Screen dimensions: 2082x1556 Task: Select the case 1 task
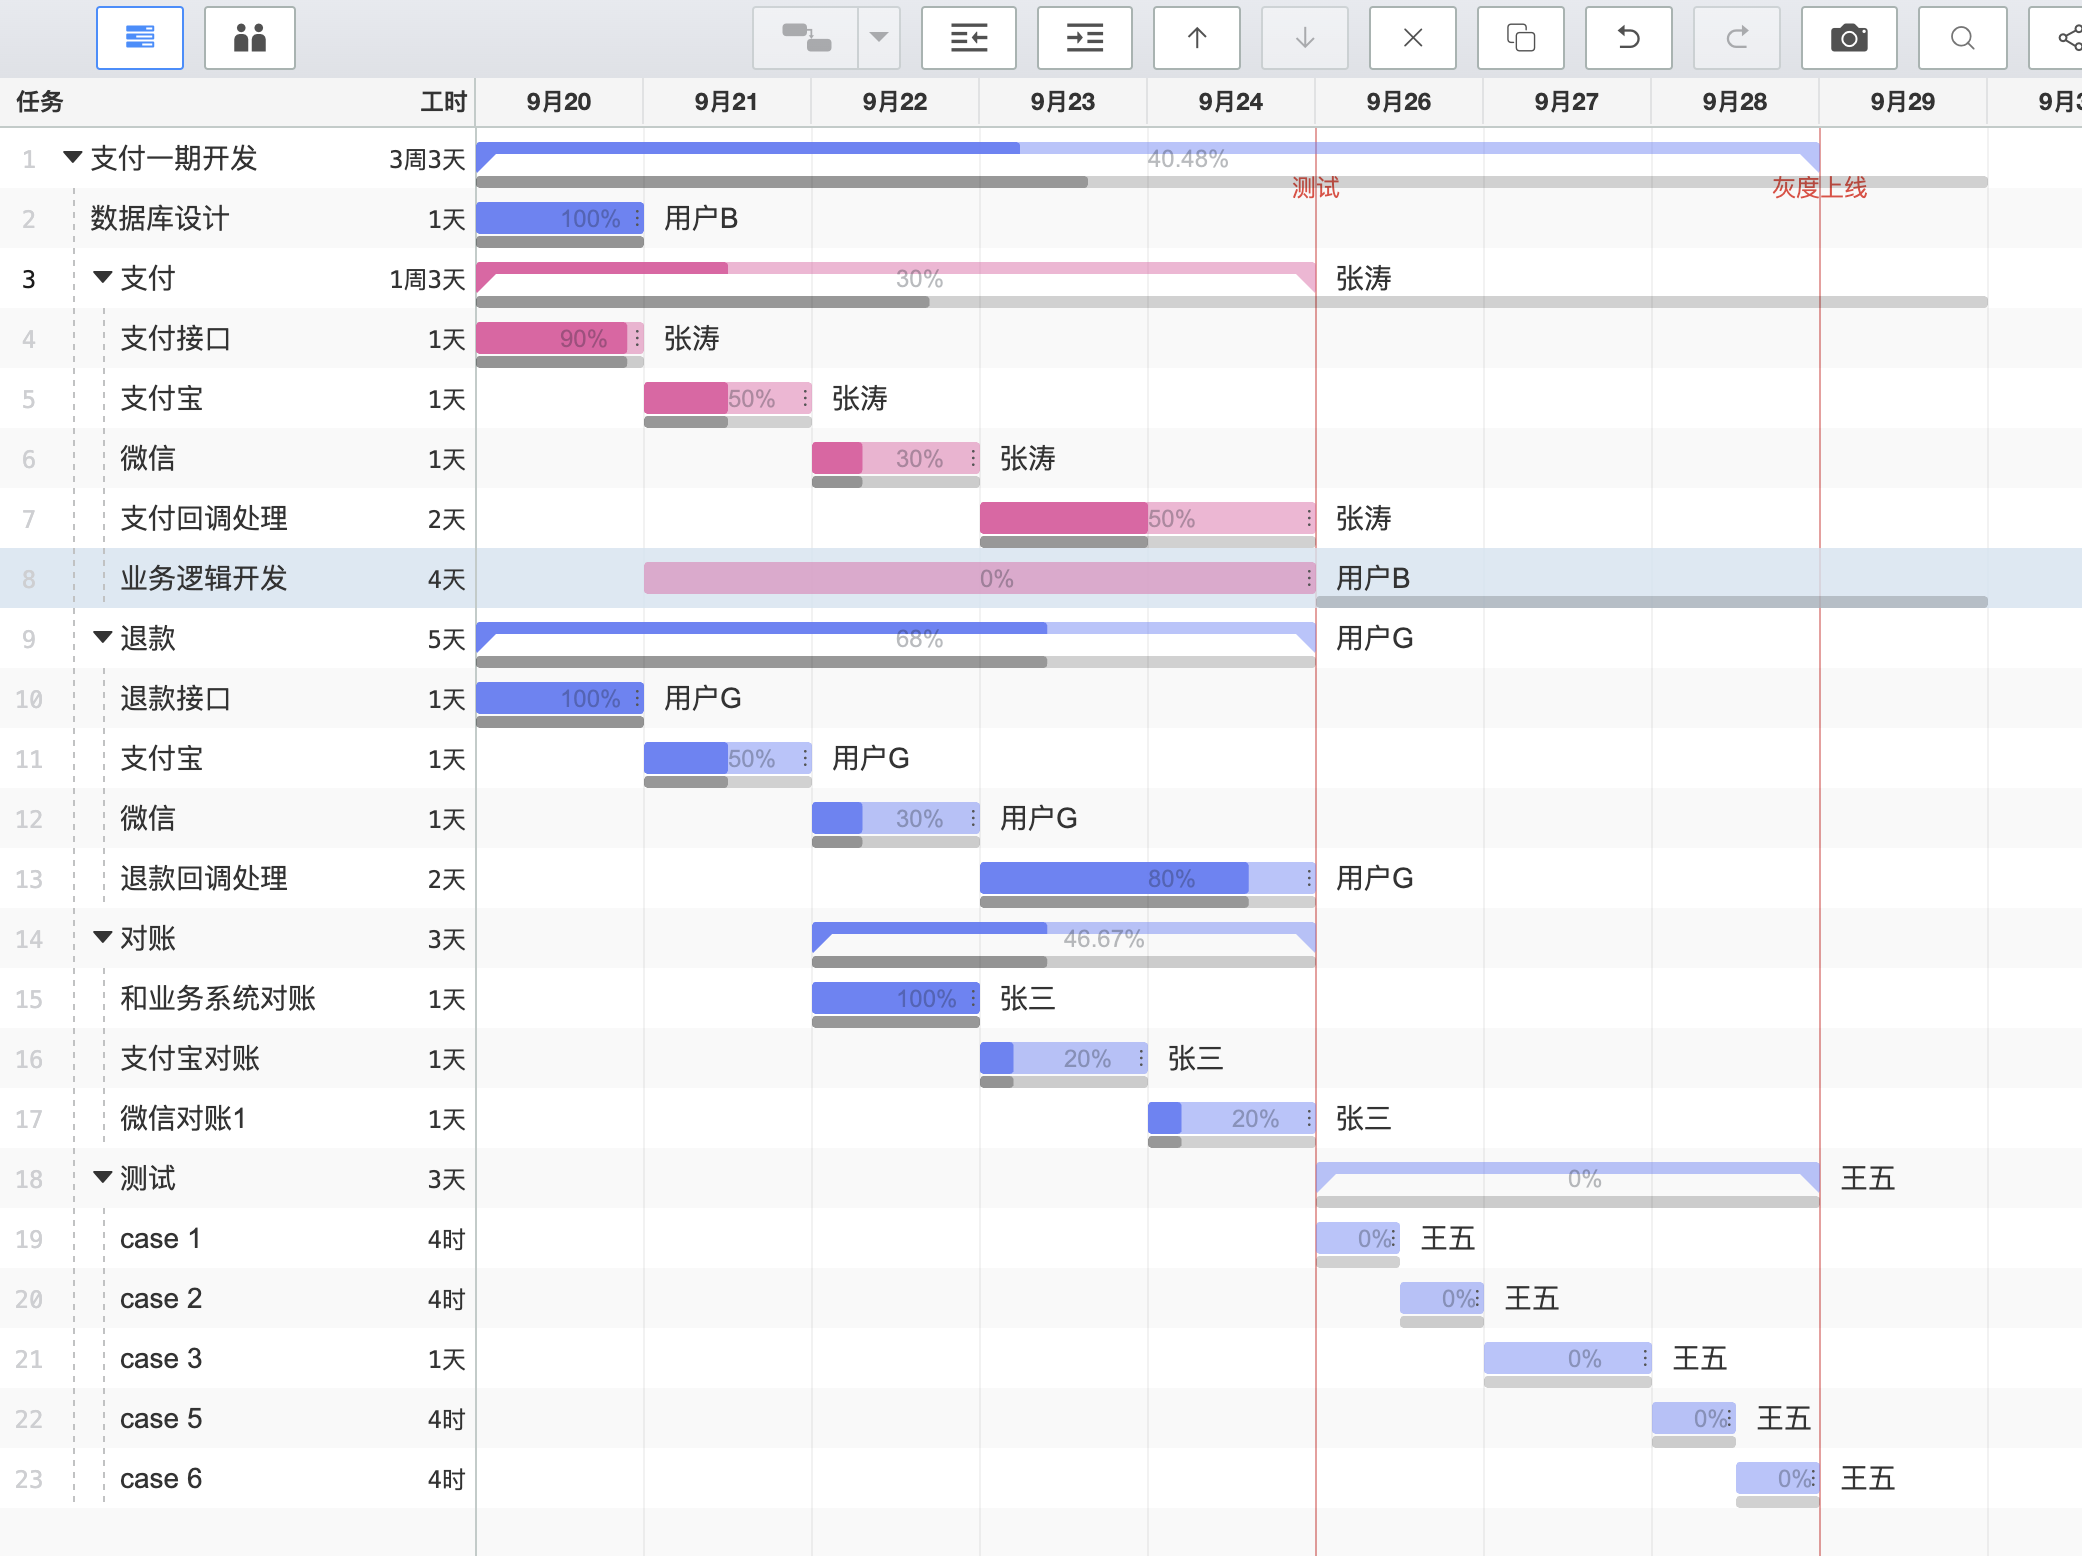[160, 1238]
